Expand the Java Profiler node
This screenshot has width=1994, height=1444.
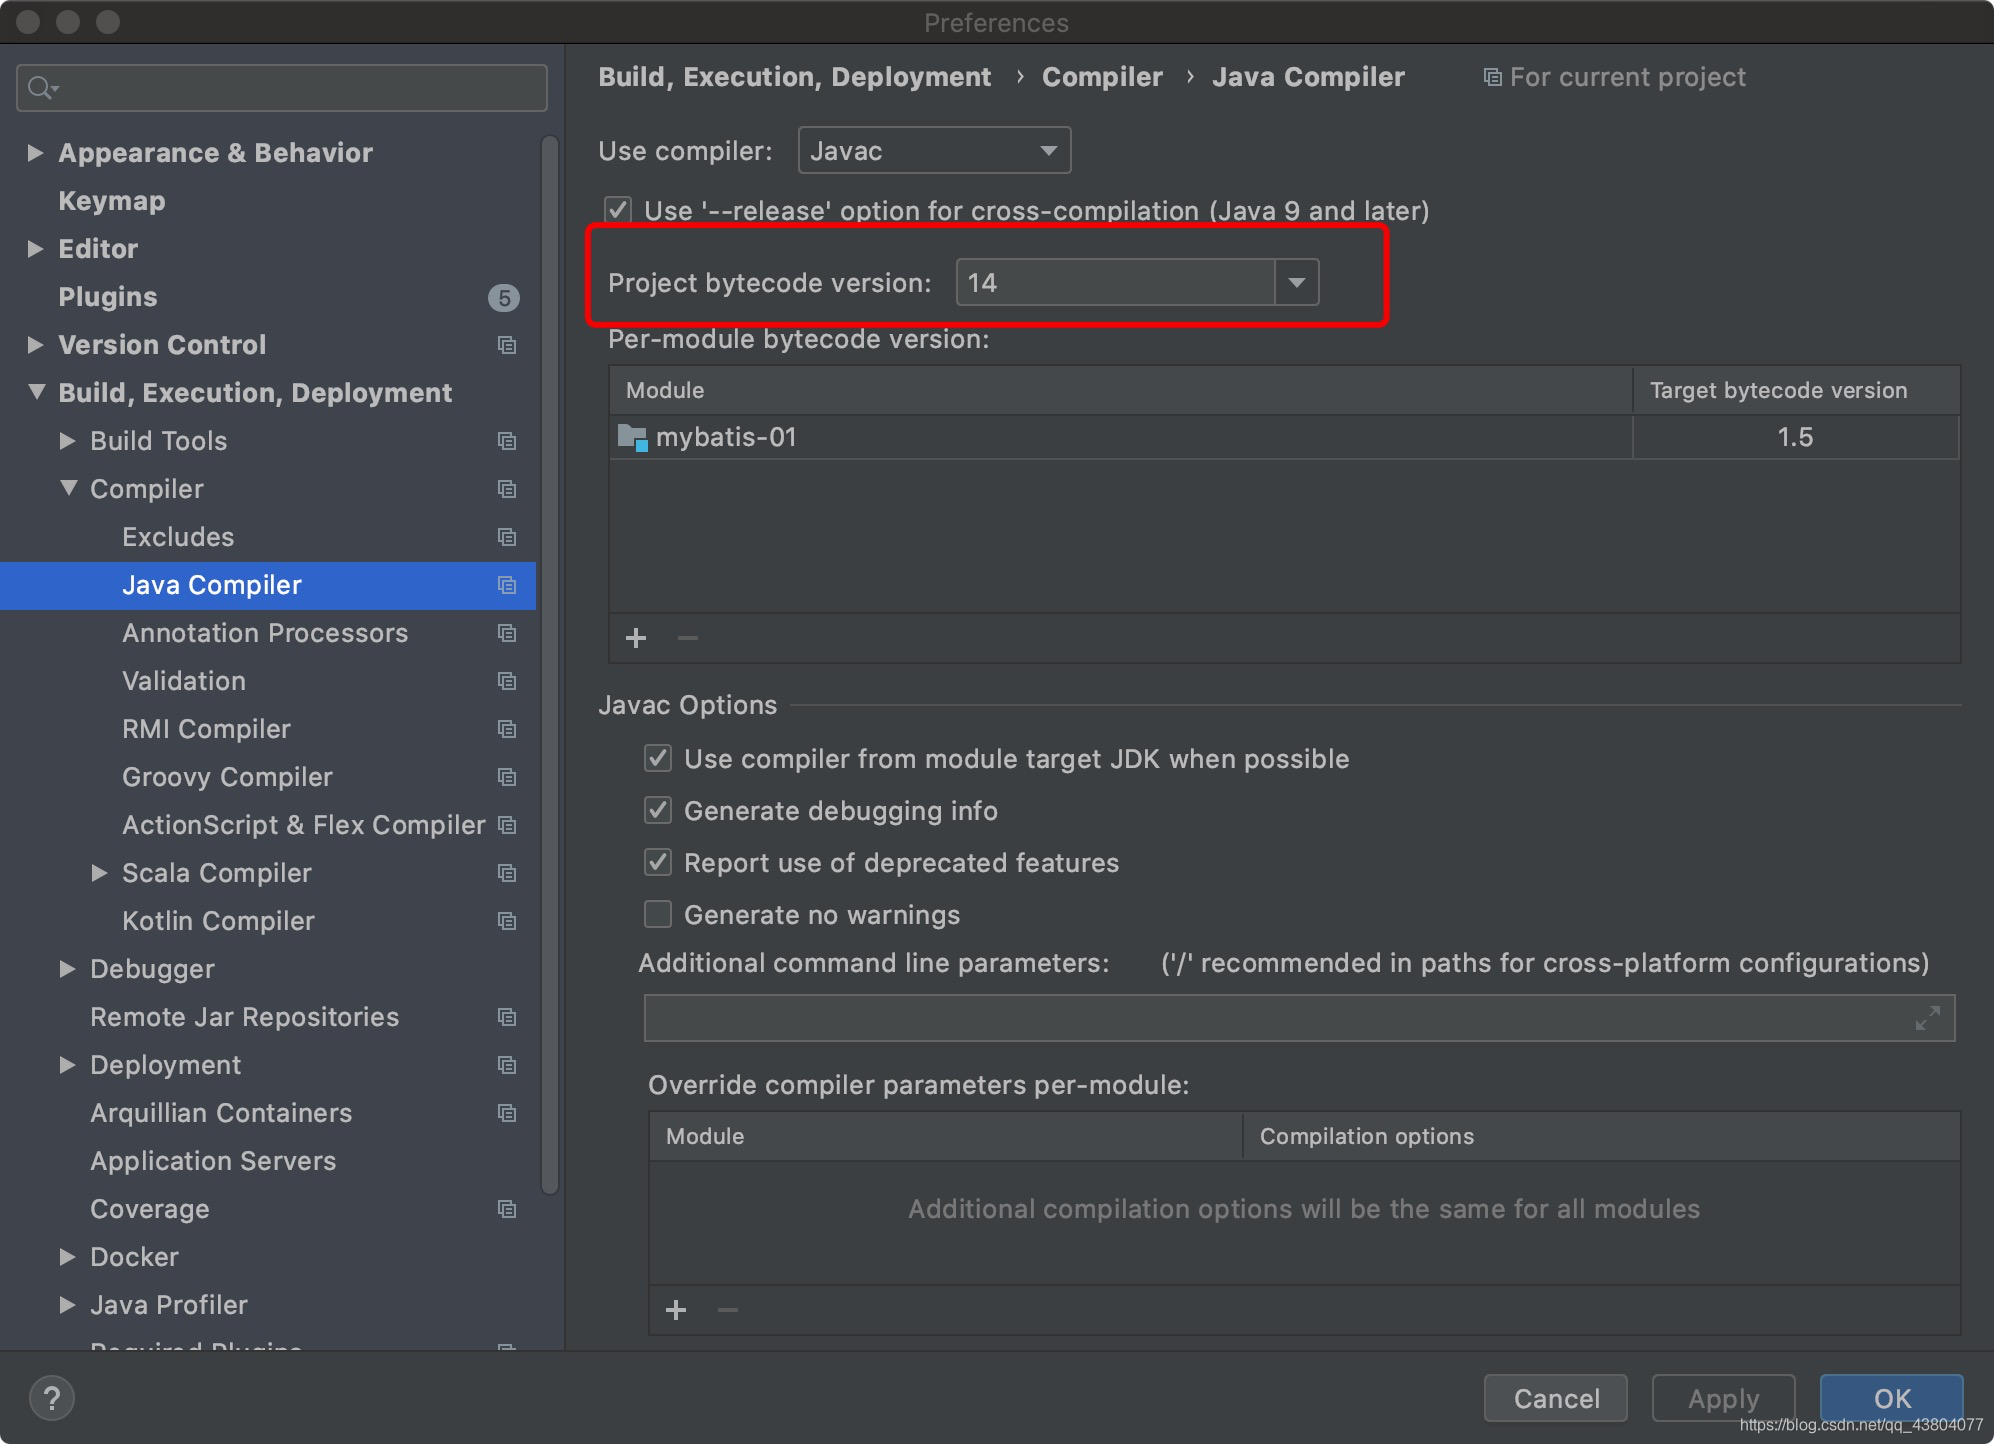[x=67, y=1305]
